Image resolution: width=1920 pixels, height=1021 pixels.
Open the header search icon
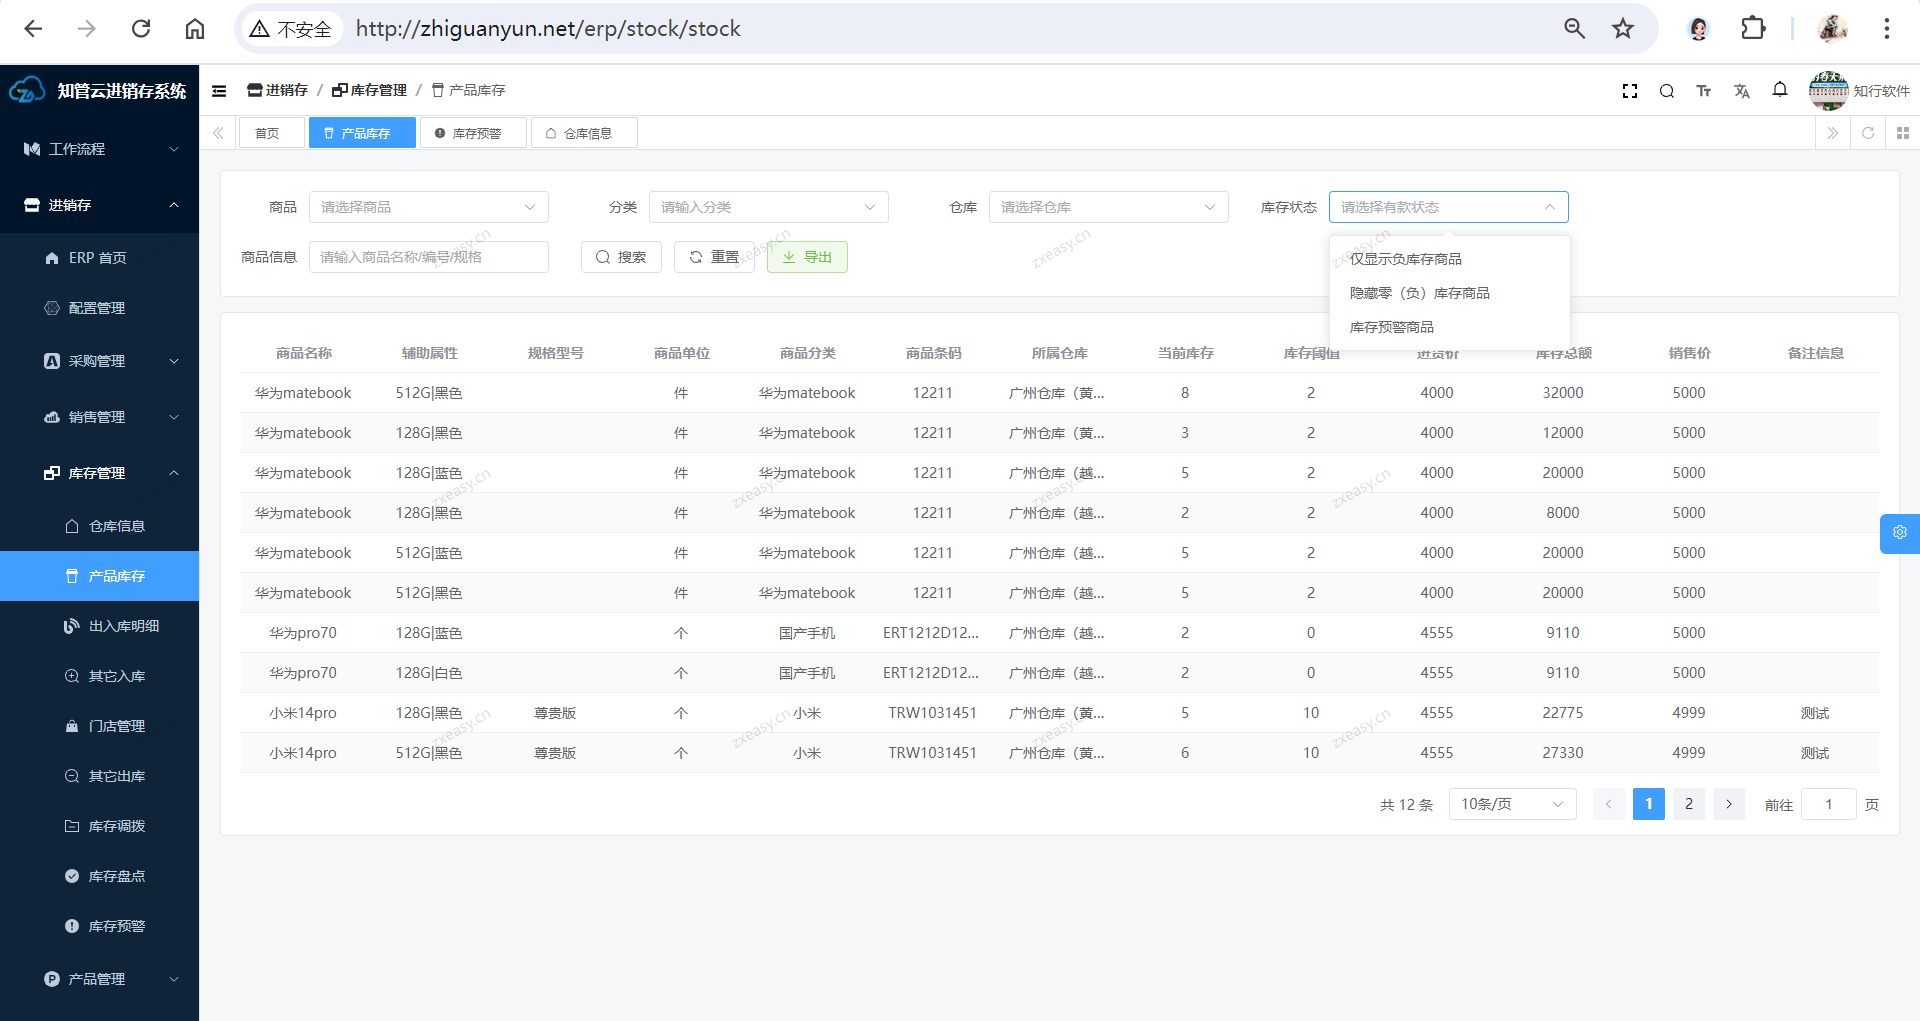click(x=1667, y=91)
